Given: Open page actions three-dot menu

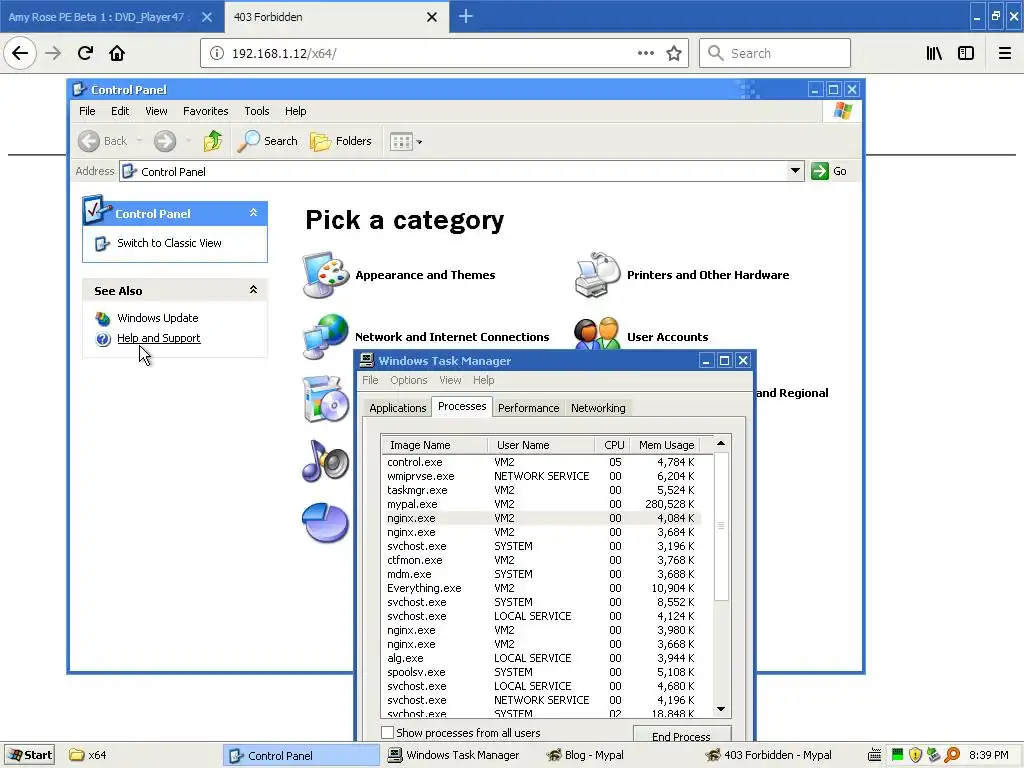Looking at the screenshot, I should (x=646, y=53).
